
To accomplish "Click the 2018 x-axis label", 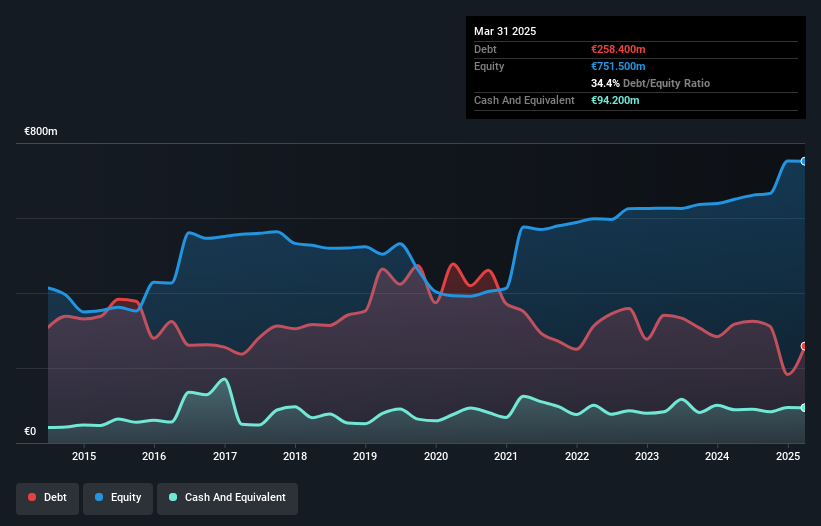I will tap(295, 456).
